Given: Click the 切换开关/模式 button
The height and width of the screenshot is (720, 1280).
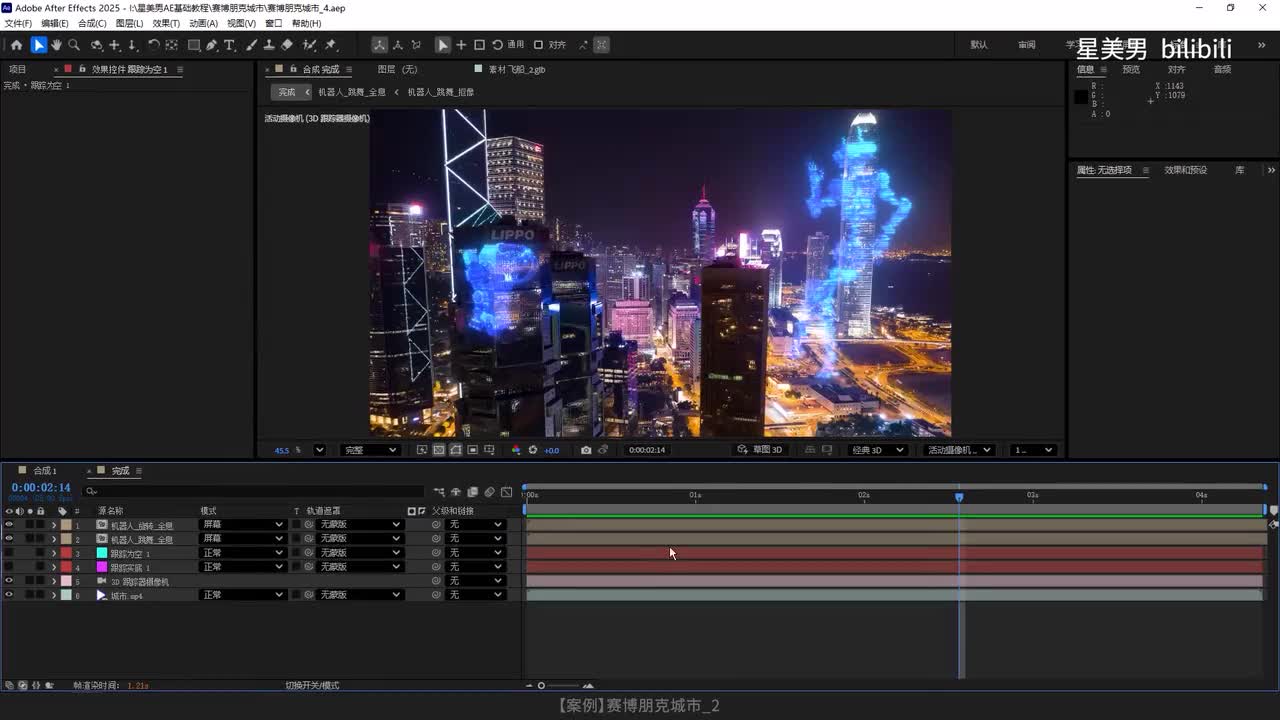Looking at the screenshot, I should tap(312, 686).
